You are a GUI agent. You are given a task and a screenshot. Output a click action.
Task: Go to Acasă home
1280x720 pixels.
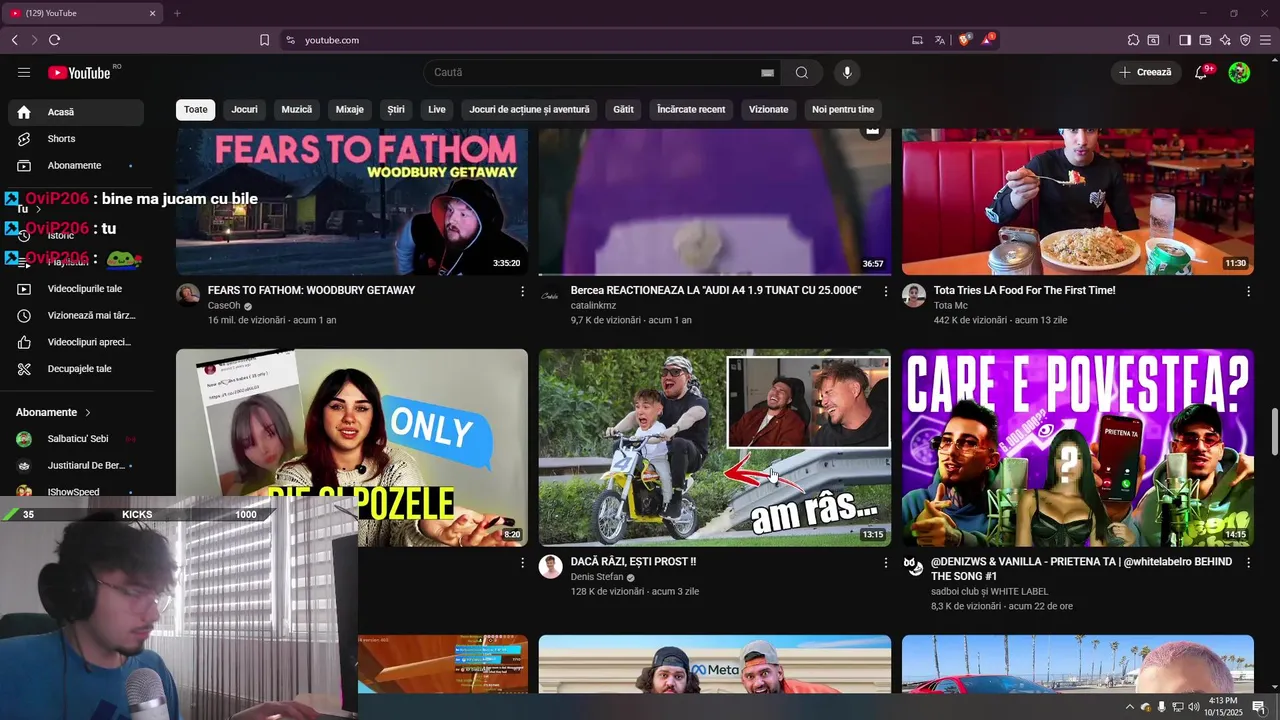(x=76, y=112)
